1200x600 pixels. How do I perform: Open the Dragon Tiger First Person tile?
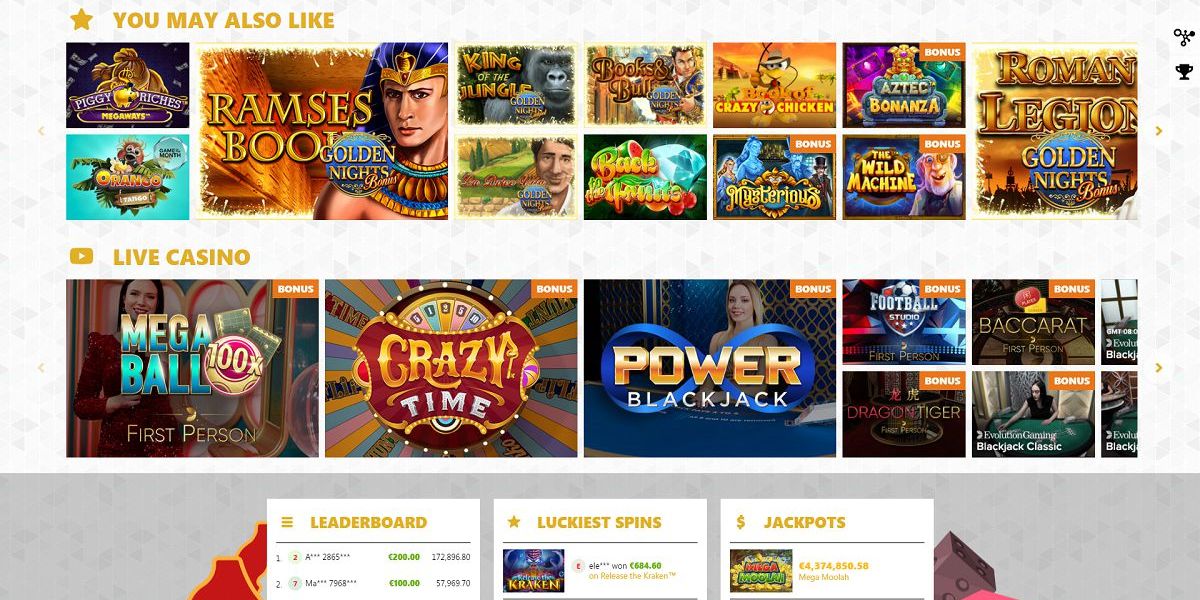[x=904, y=414]
